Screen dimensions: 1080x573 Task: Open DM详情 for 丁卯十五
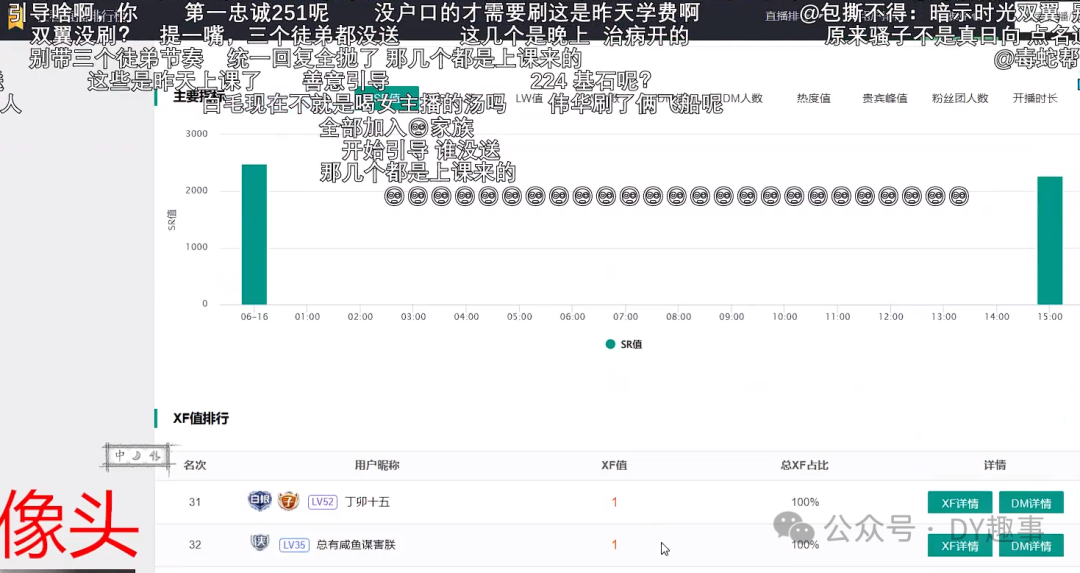(1031, 503)
